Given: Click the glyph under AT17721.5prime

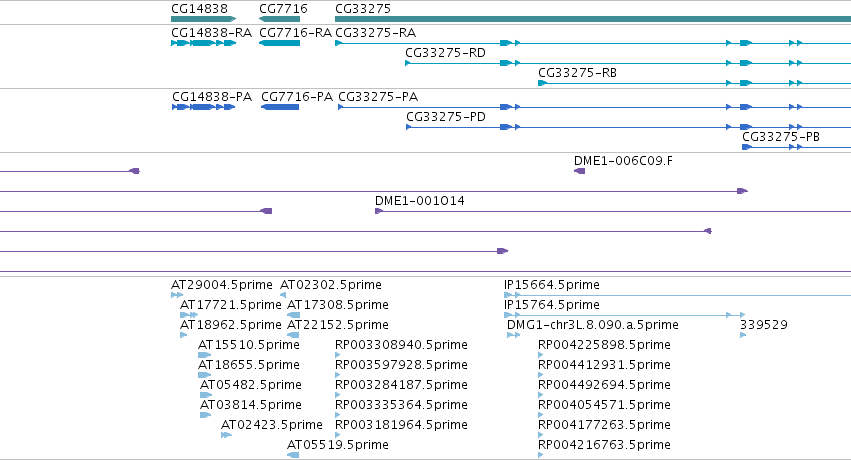Looking at the screenshot, I should 189,315.
